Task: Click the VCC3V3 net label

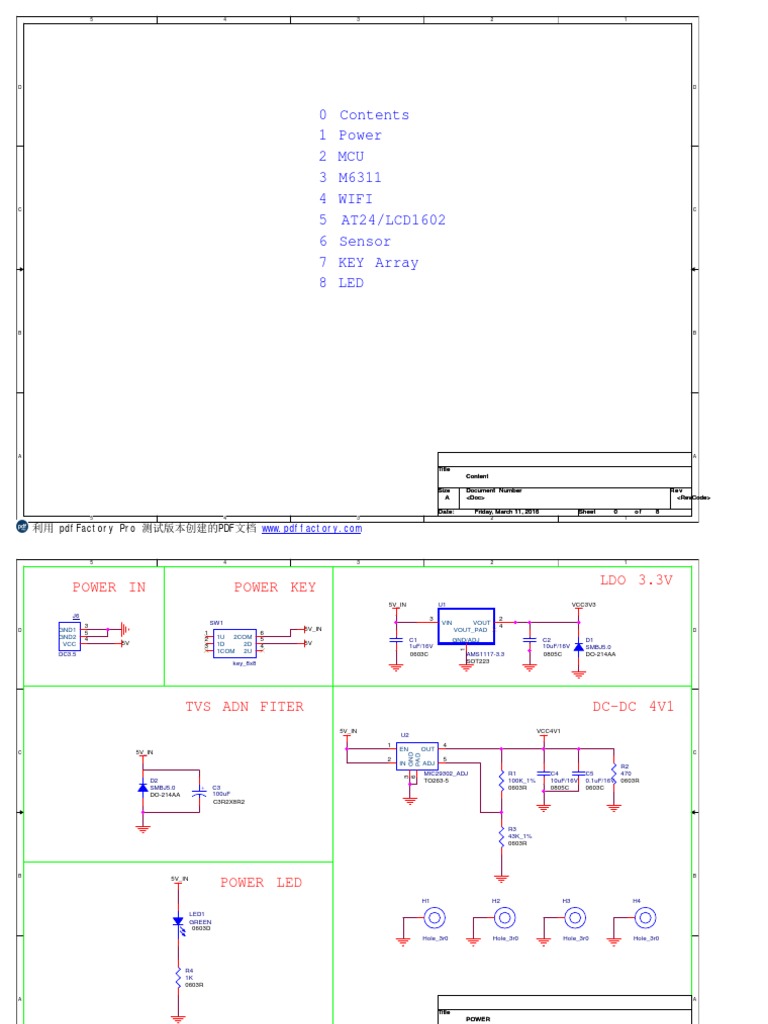Action: click(x=583, y=605)
